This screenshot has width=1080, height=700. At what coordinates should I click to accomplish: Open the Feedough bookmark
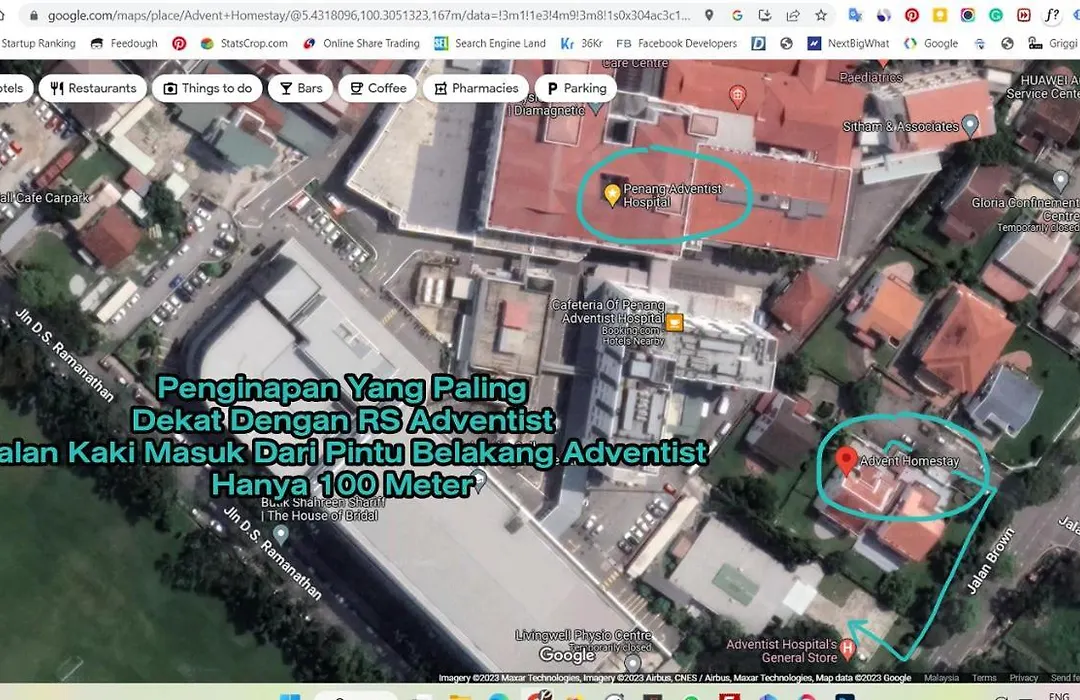coord(125,43)
